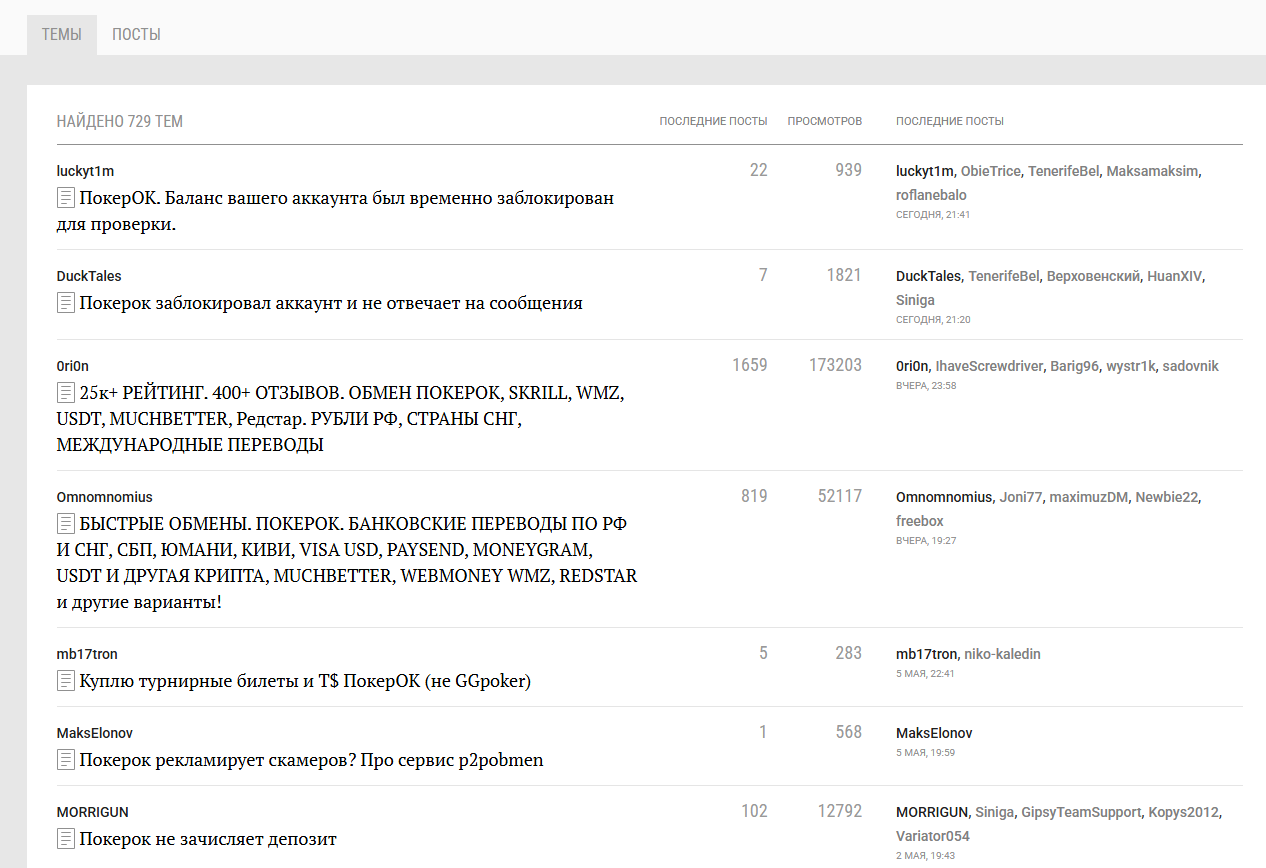Viewport: 1266px width, 868px height.
Task: Click 'СЕГОДНЯ, 21:20' timestamp
Action: (933, 320)
